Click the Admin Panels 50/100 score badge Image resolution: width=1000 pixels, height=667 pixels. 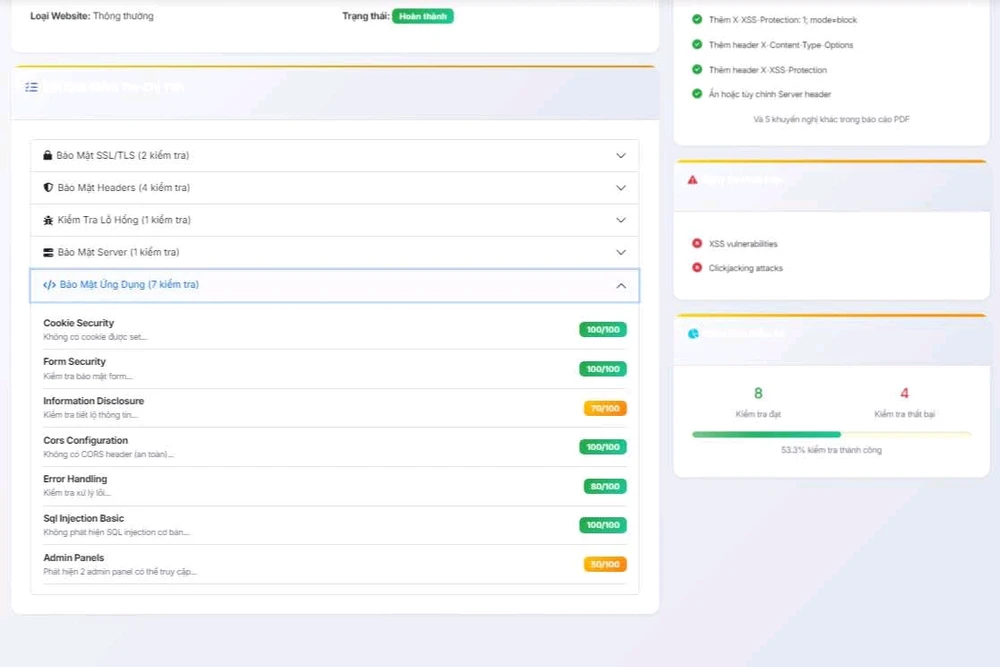[605, 564]
